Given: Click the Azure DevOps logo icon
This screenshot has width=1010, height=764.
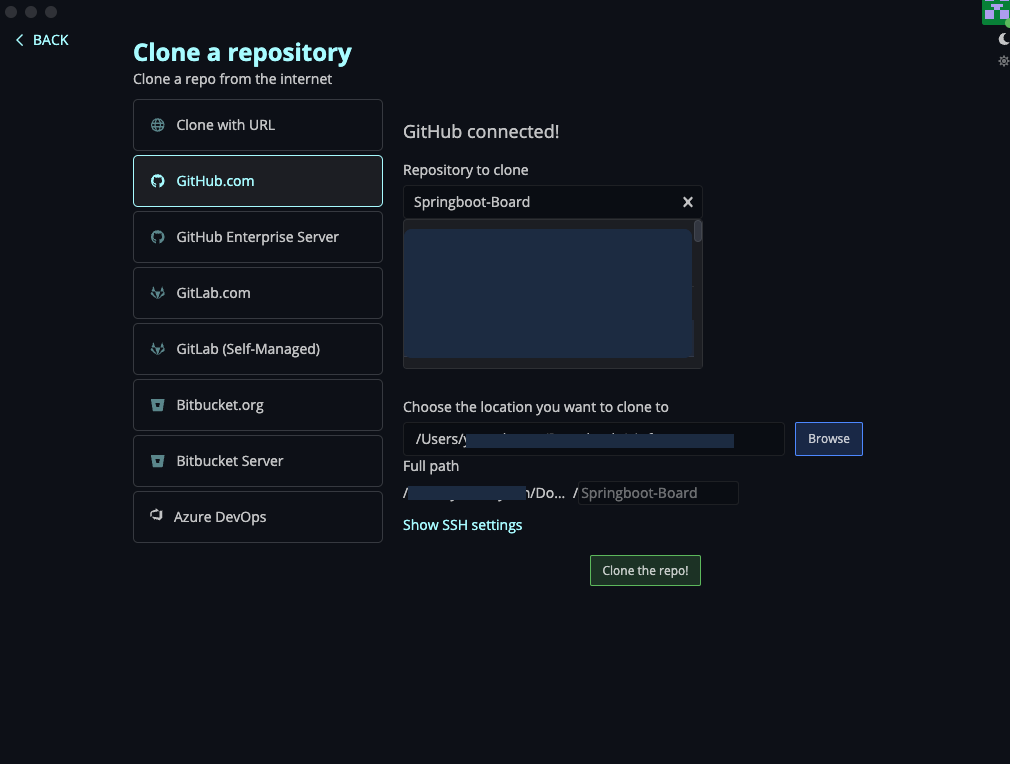Looking at the screenshot, I should click(156, 515).
